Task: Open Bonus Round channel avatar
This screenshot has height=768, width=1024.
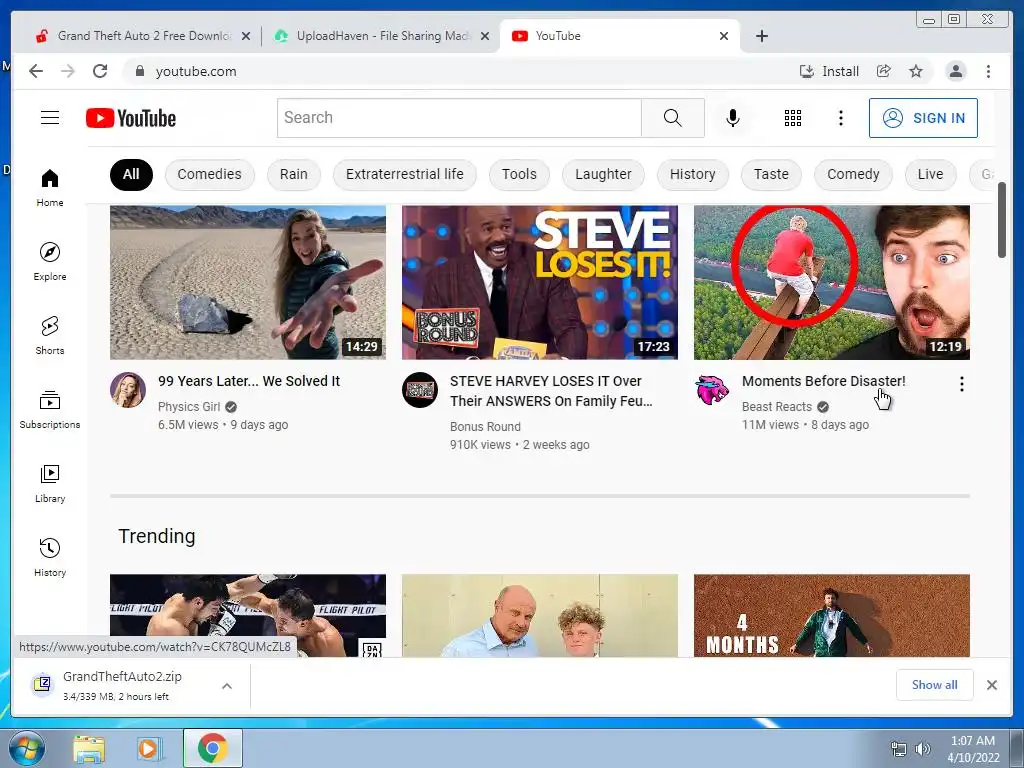Action: tap(419, 390)
